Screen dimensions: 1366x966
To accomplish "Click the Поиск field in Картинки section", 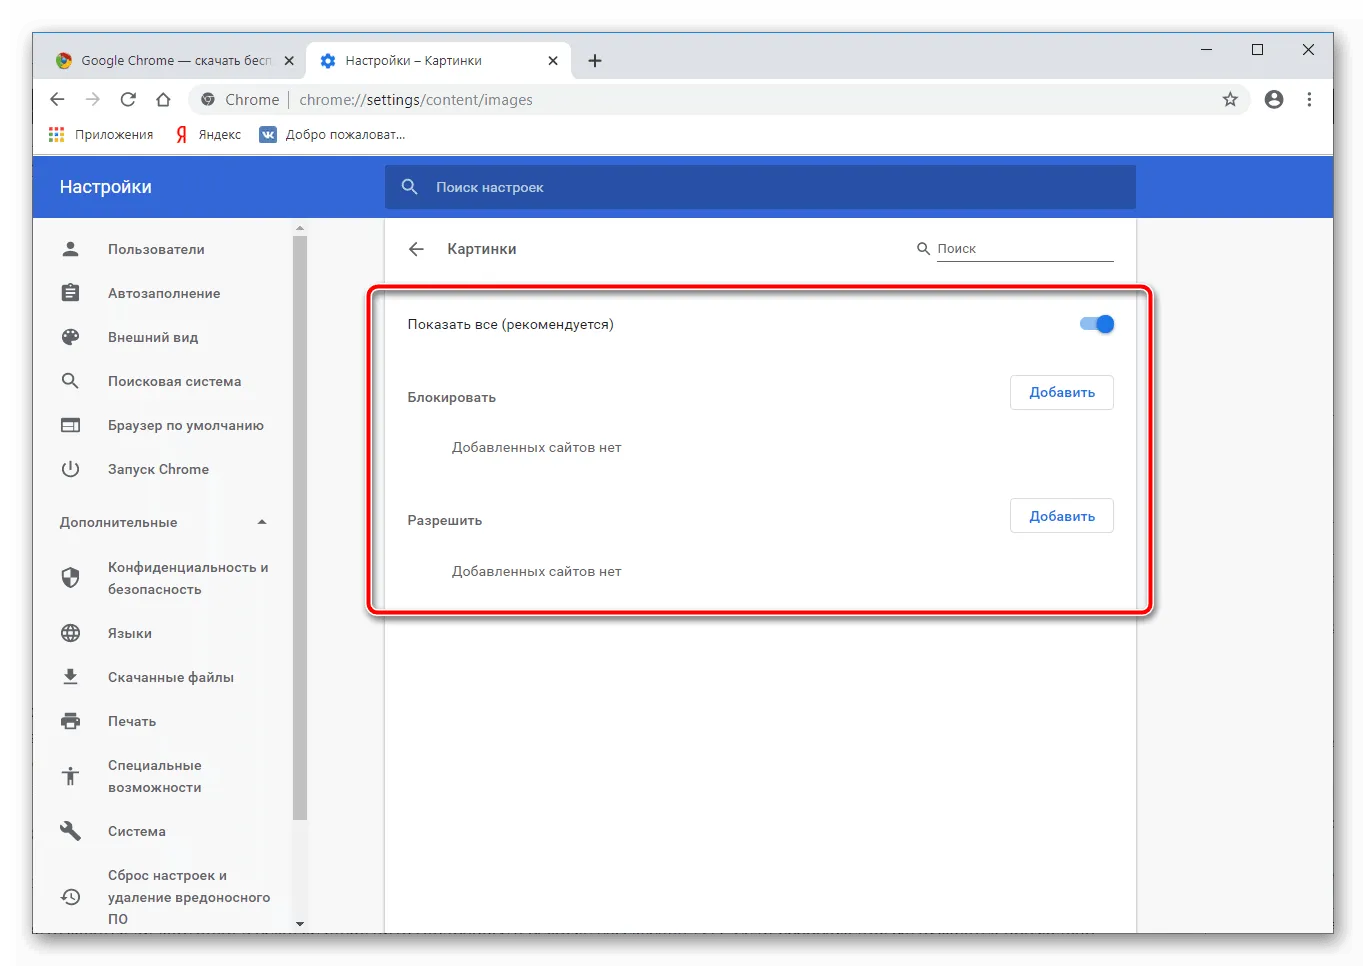I will click(x=1025, y=249).
